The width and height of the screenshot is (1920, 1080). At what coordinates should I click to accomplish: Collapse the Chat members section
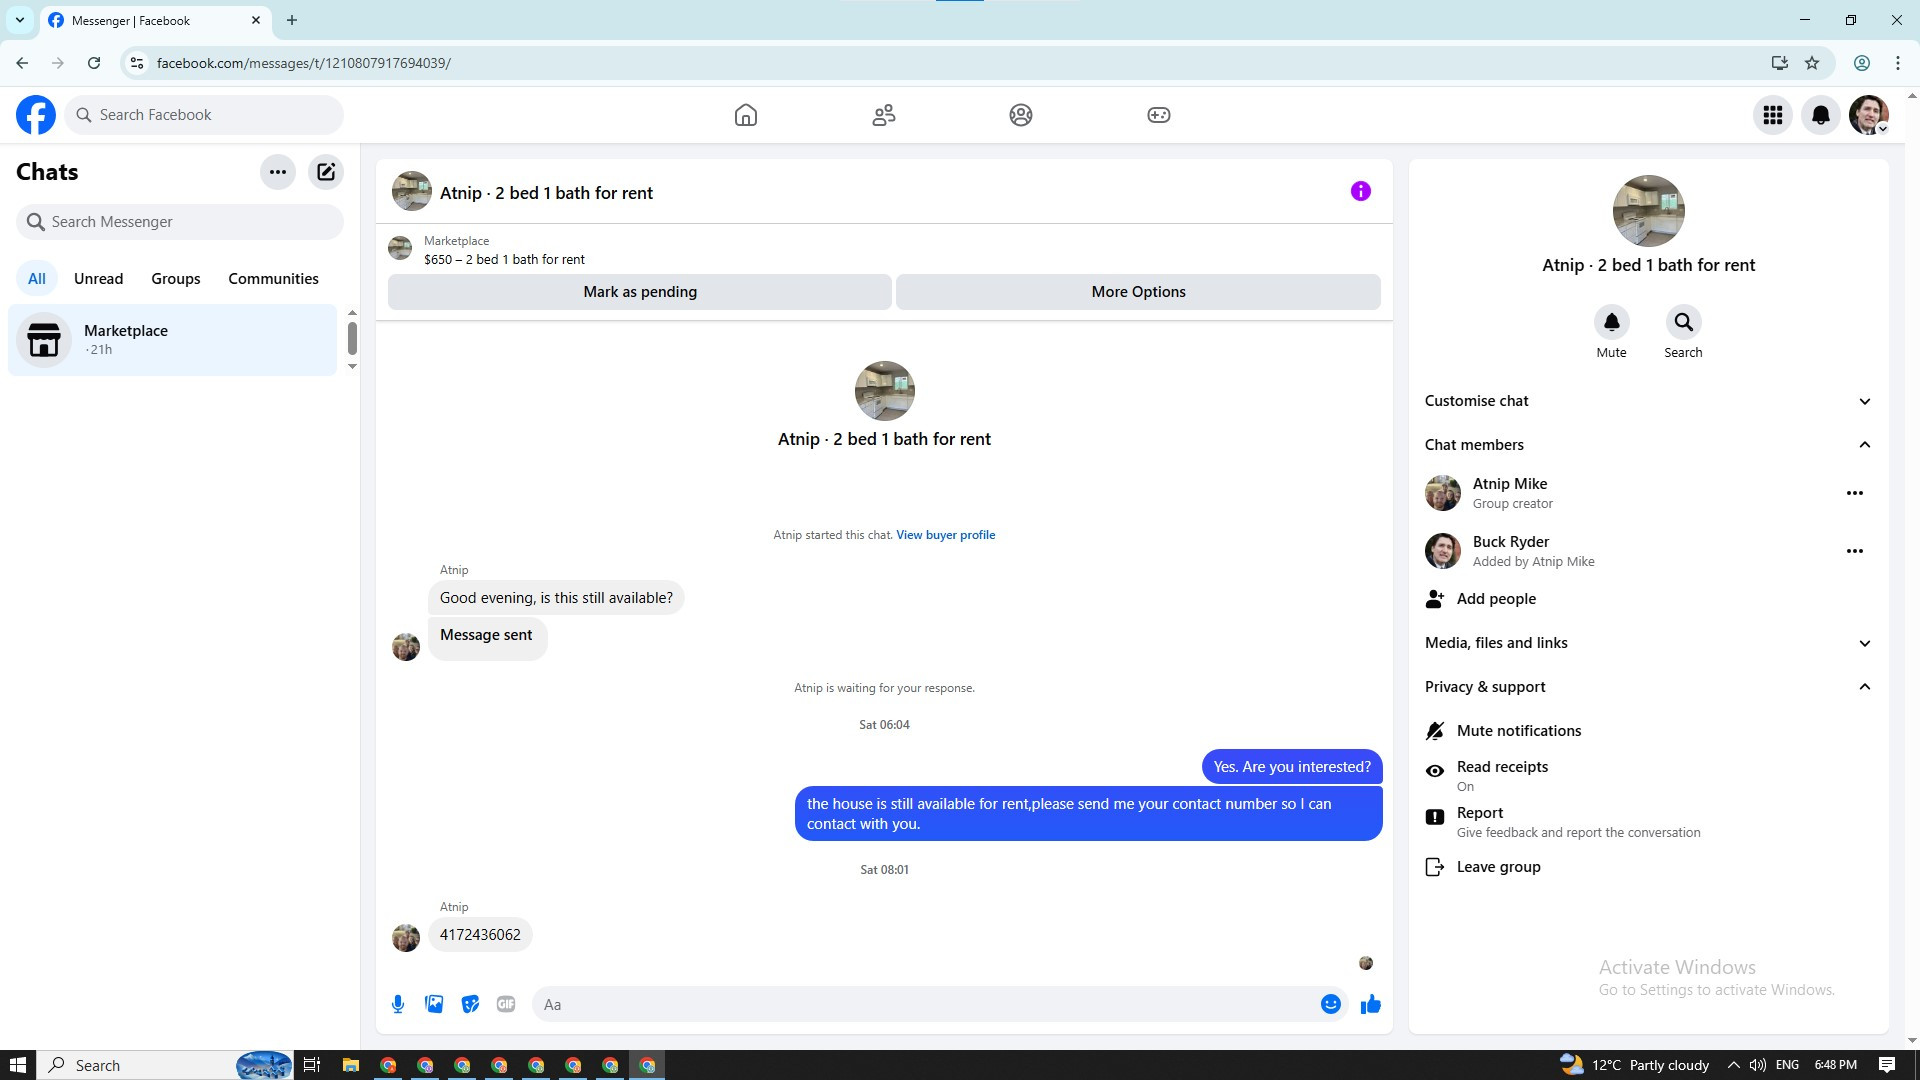coord(1648,445)
